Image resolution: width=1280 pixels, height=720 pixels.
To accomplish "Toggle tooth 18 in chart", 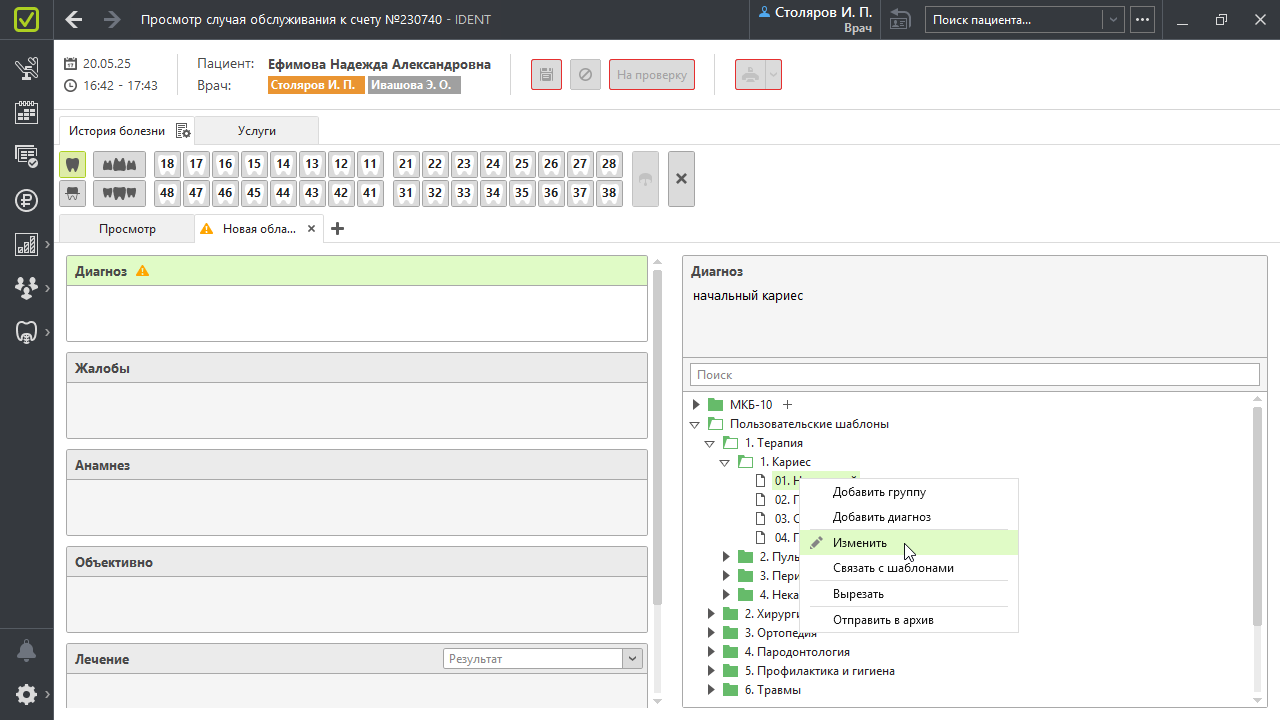I will tap(167, 165).
